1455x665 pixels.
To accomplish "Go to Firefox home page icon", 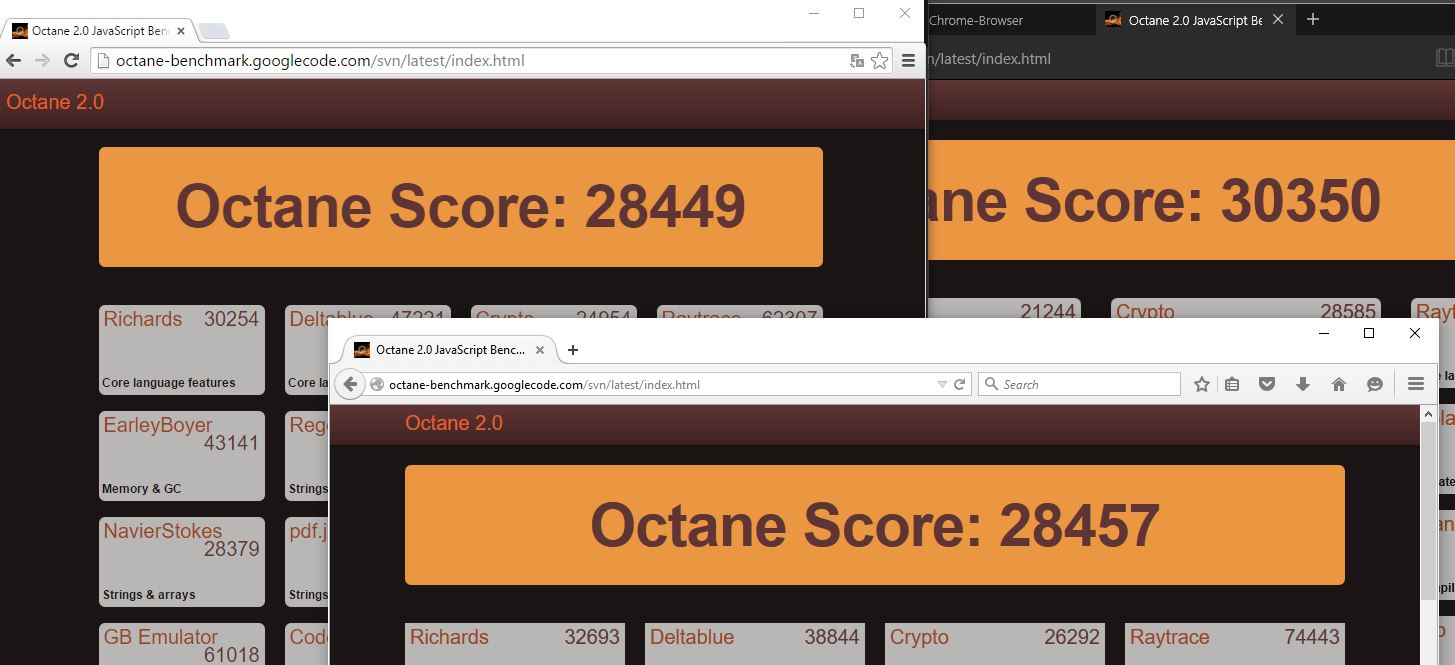I will tap(1339, 384).
